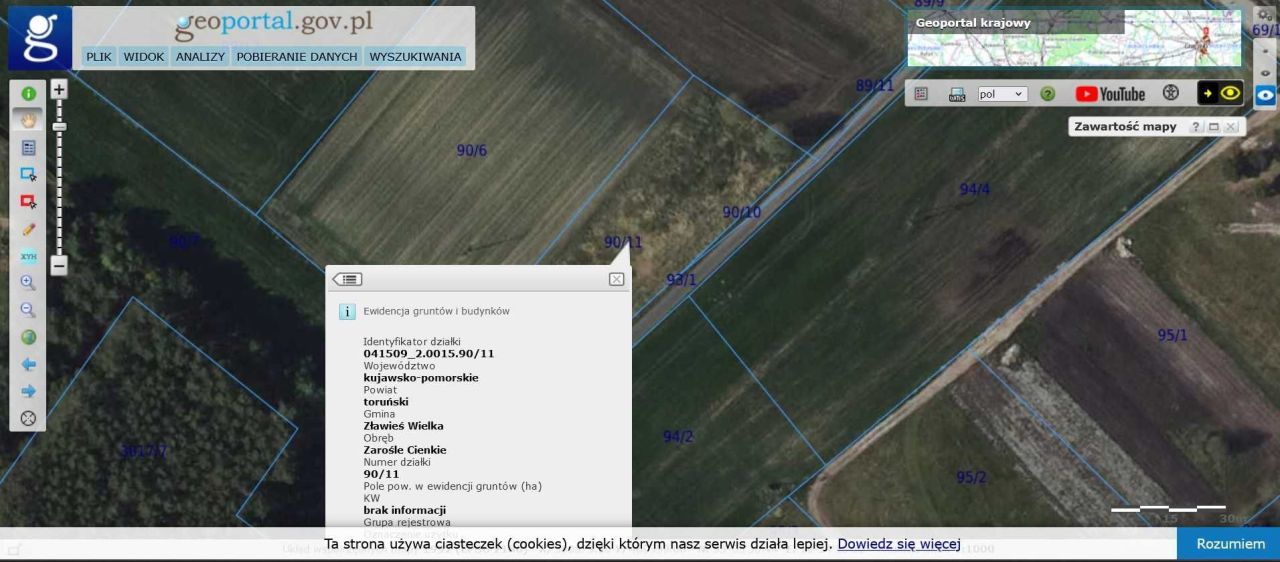Click parcel identifier 041509_2.0015.90/11
1280x562 pixels.
click(428, 354)
